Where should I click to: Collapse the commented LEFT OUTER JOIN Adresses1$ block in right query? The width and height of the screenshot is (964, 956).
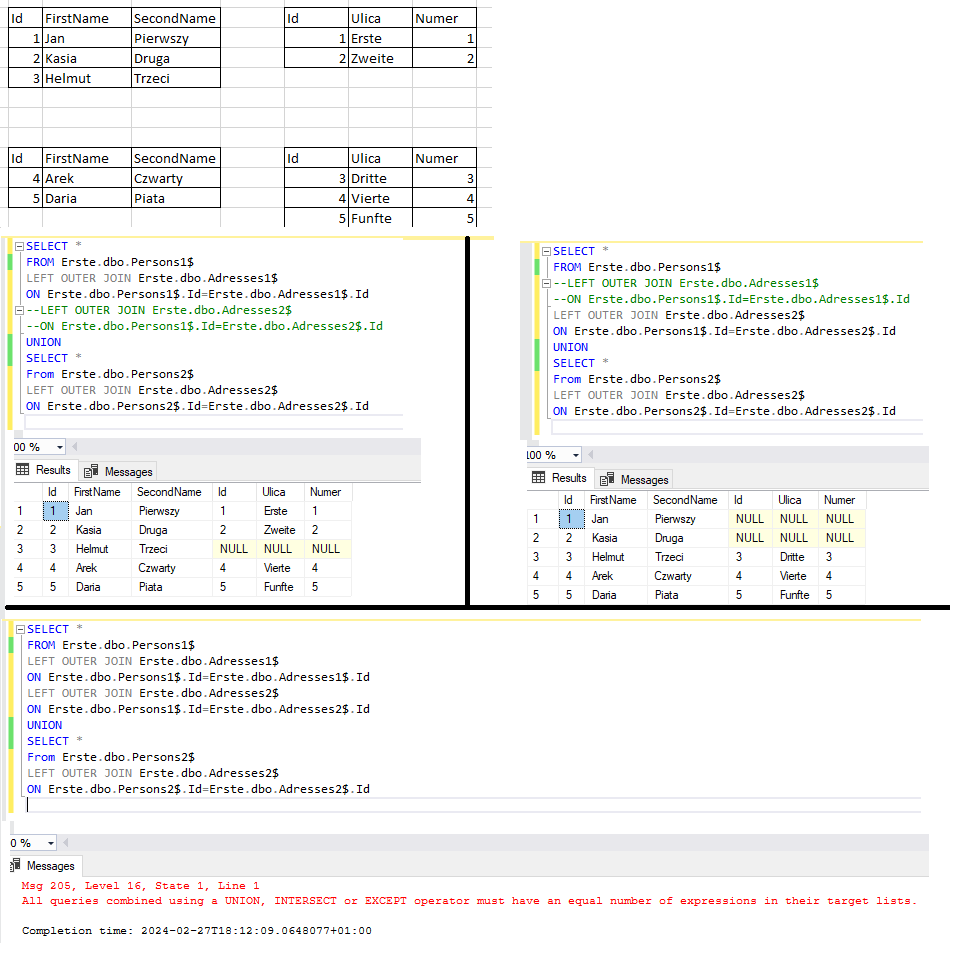[x=546, y=283]
